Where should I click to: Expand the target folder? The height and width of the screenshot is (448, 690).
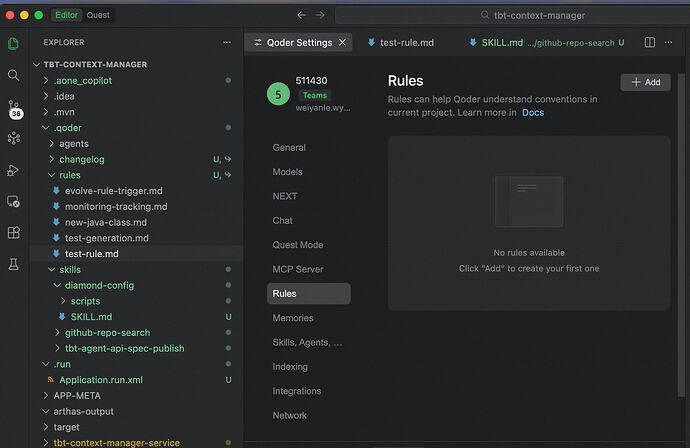point(46,427)
